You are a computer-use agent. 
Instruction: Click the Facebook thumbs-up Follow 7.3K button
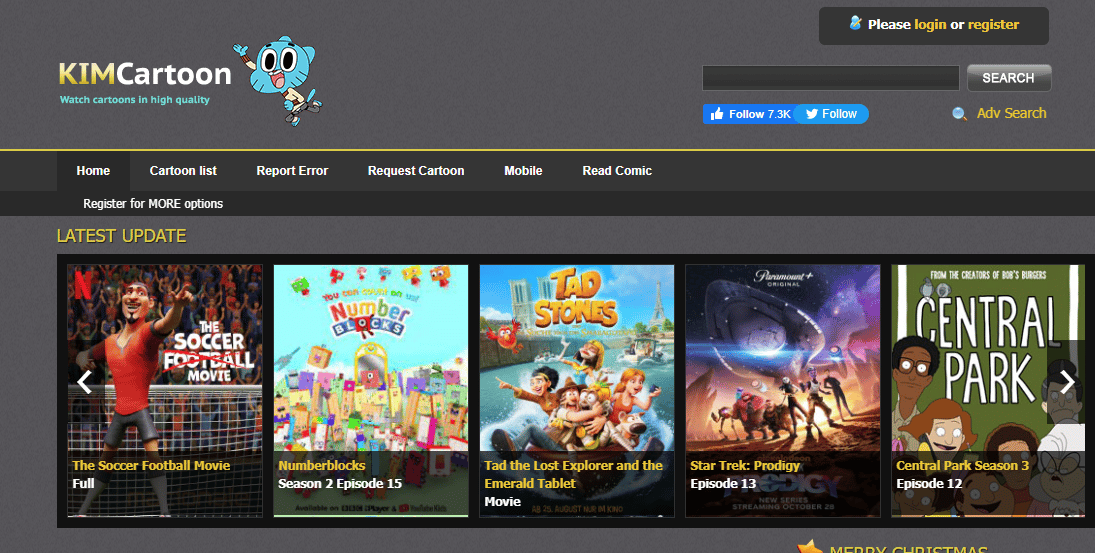tap(749, 114)
